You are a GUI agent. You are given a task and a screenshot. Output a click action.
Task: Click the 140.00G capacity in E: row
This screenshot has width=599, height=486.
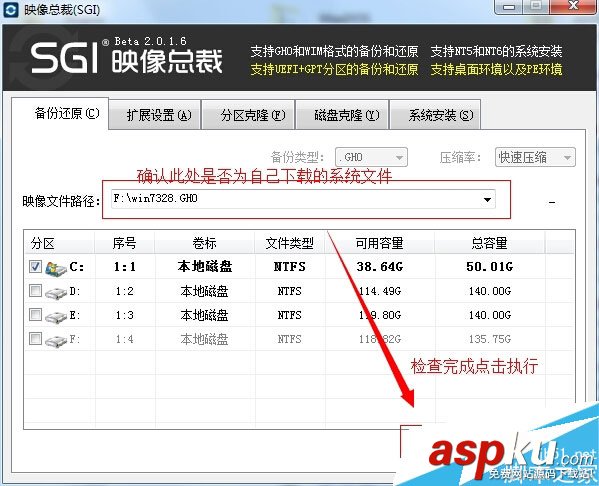point(490,315)
